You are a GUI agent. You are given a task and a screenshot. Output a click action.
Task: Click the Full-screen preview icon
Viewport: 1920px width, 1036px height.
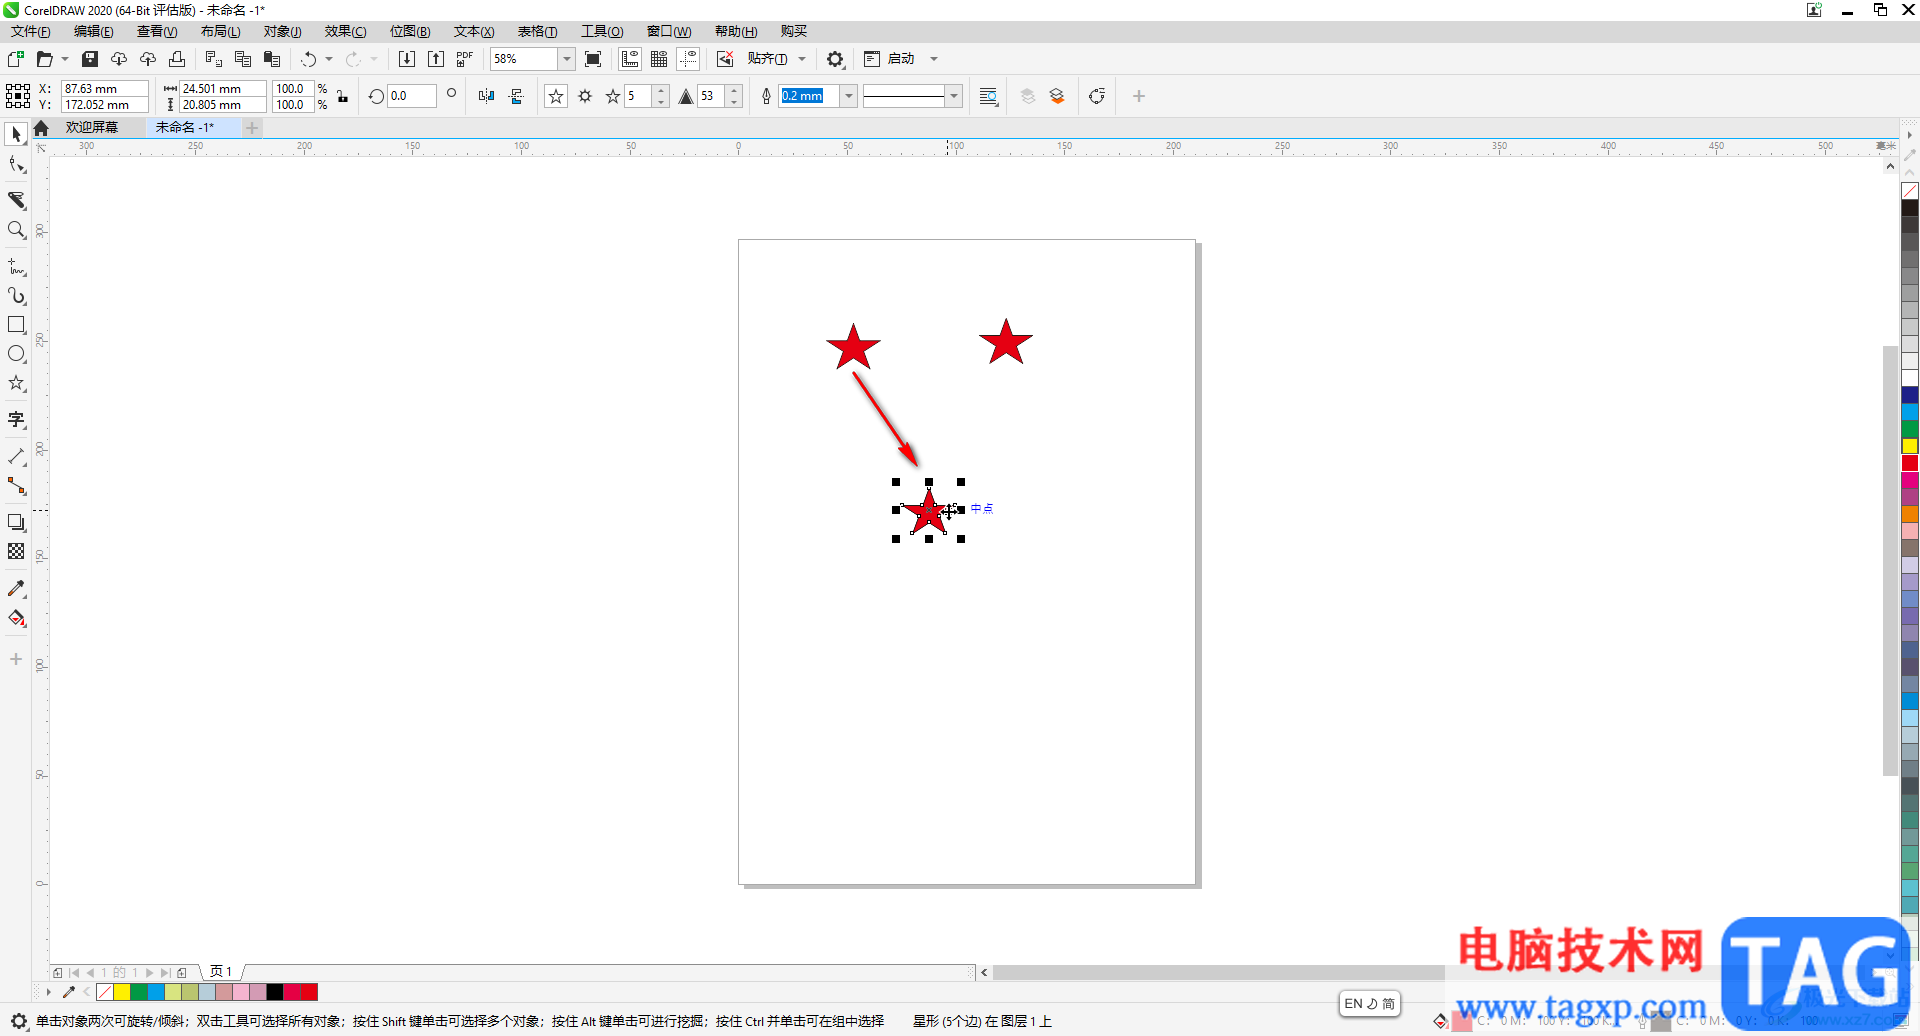point(593,59)
